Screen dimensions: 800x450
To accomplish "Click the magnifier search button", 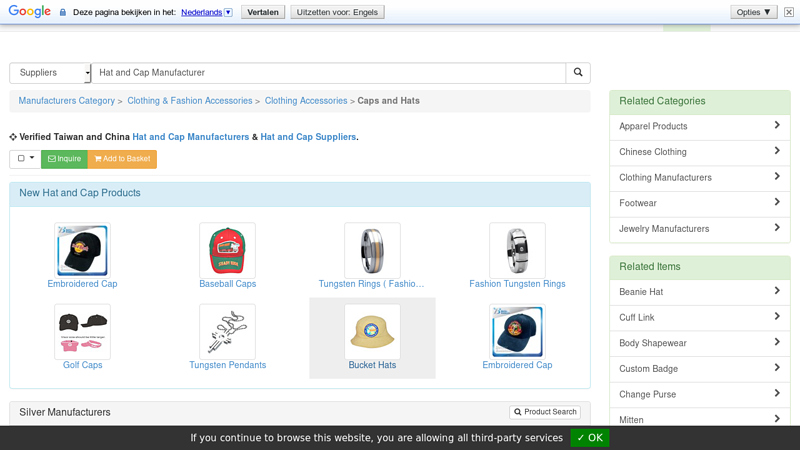I will coord(578,72).
